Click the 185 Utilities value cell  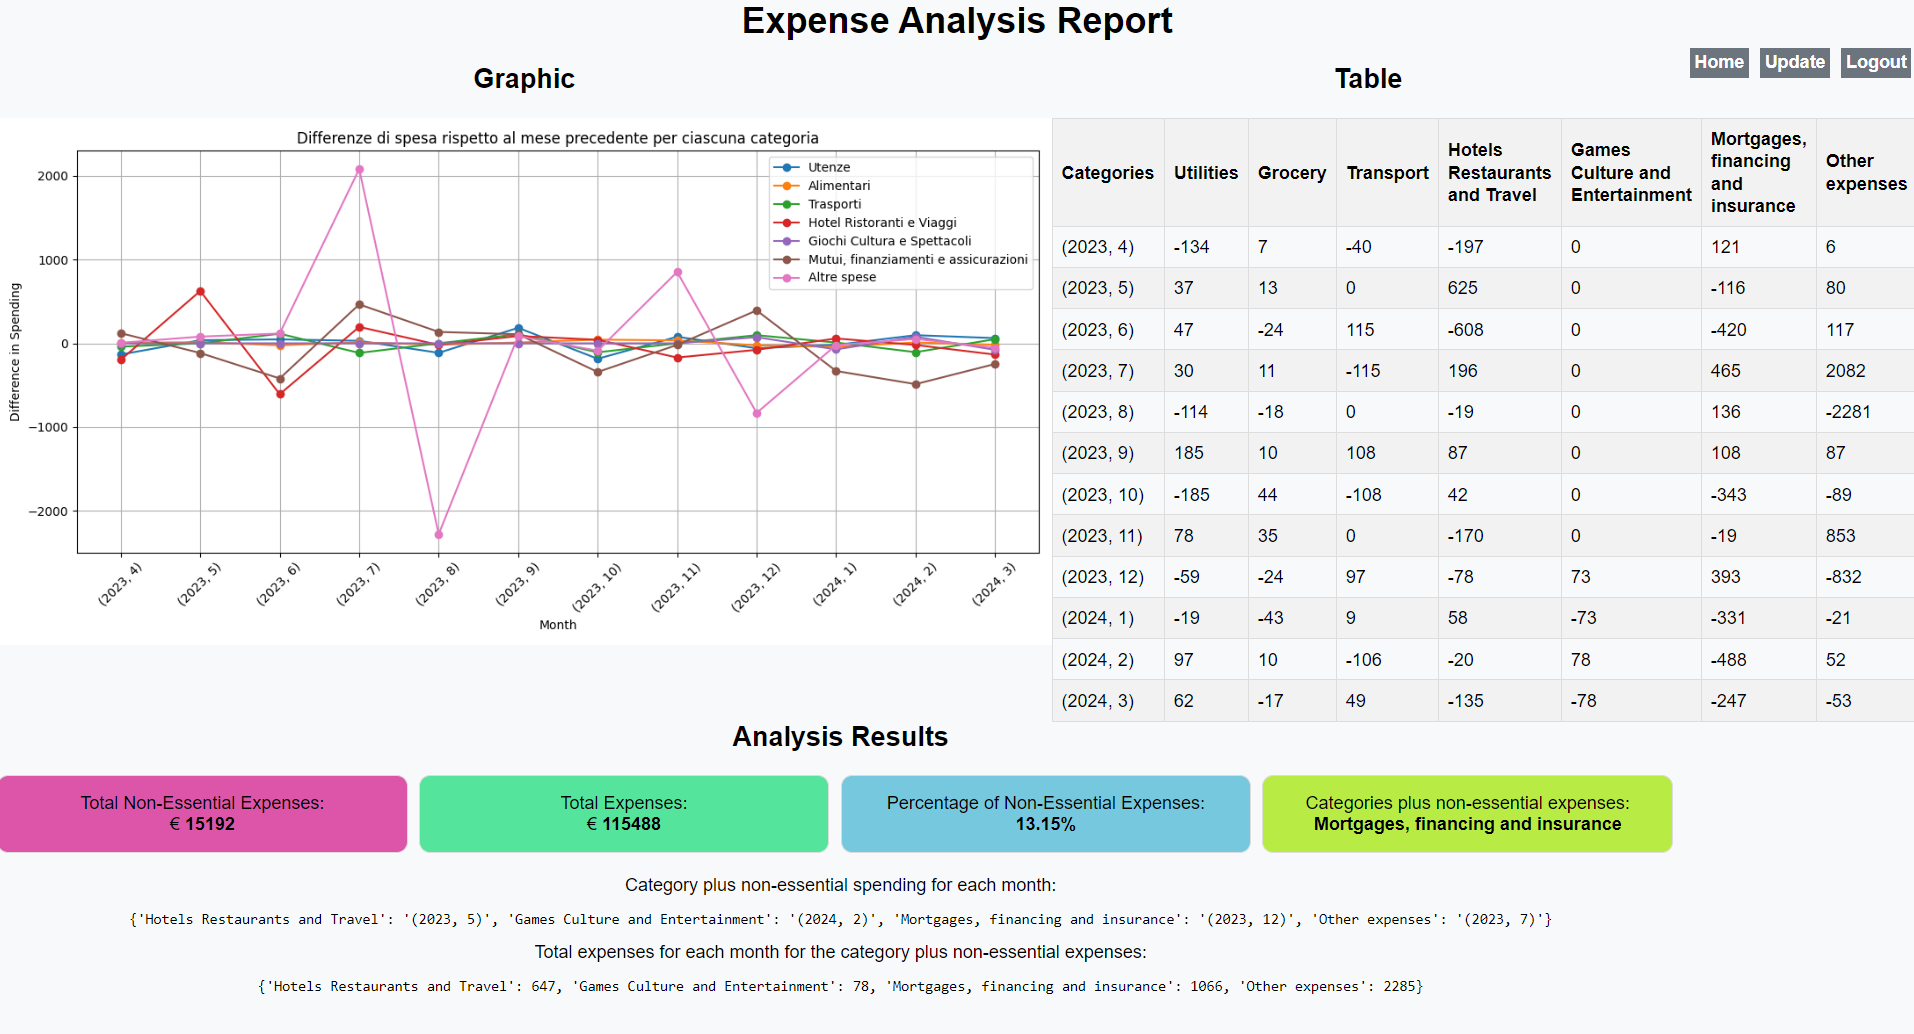pyautogui.click(x=1205, y=453)
